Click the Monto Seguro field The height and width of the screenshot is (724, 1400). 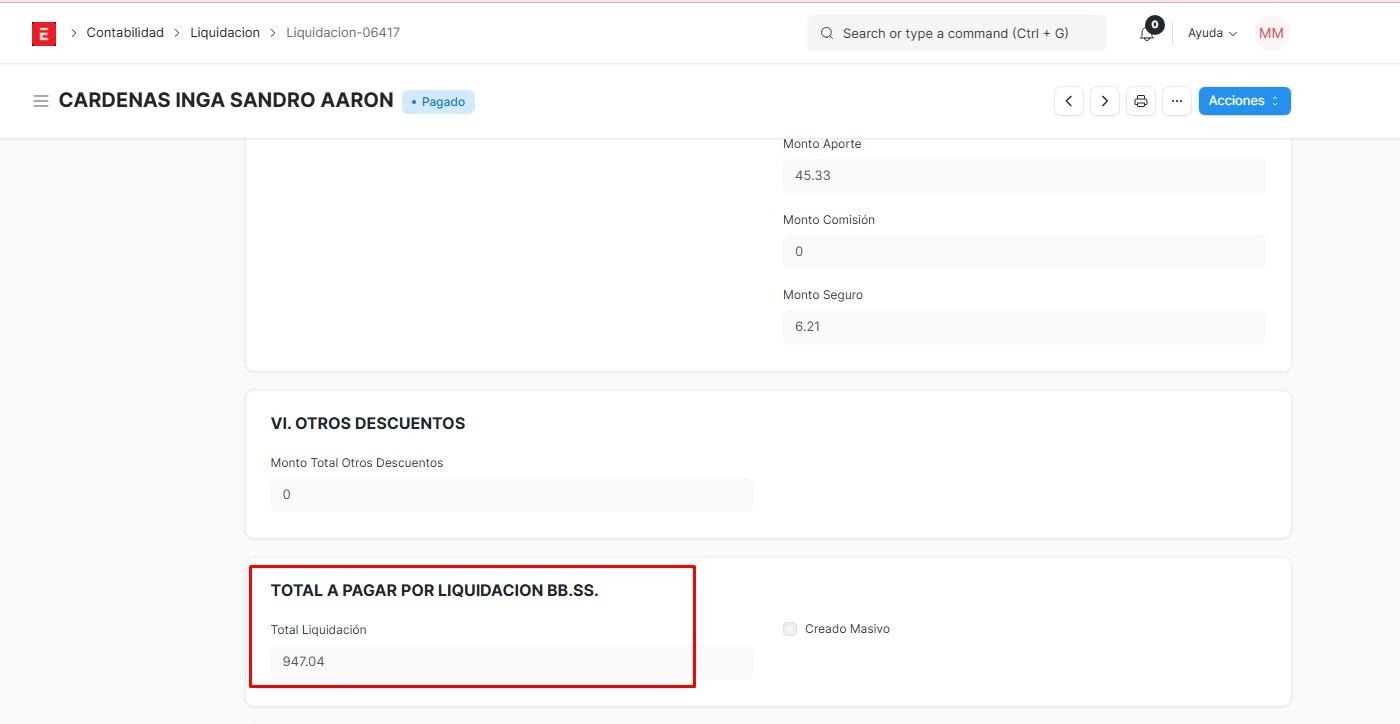pyautogui.click(x=1023, y=327)
